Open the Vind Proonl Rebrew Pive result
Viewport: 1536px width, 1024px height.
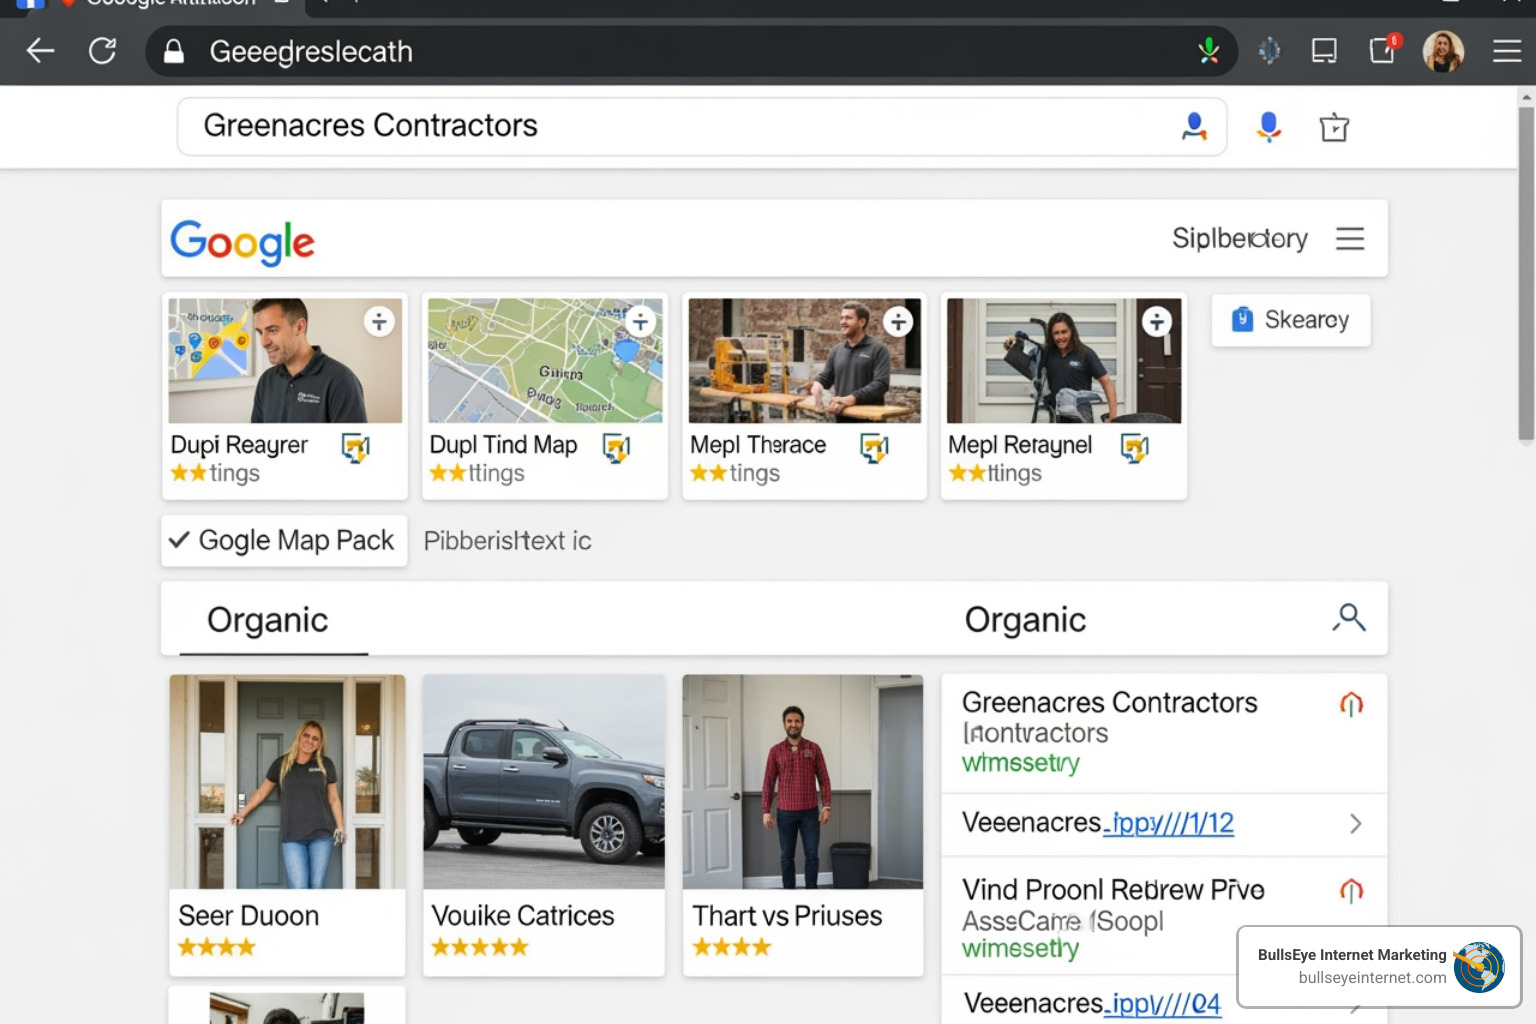coord(1113,890)
